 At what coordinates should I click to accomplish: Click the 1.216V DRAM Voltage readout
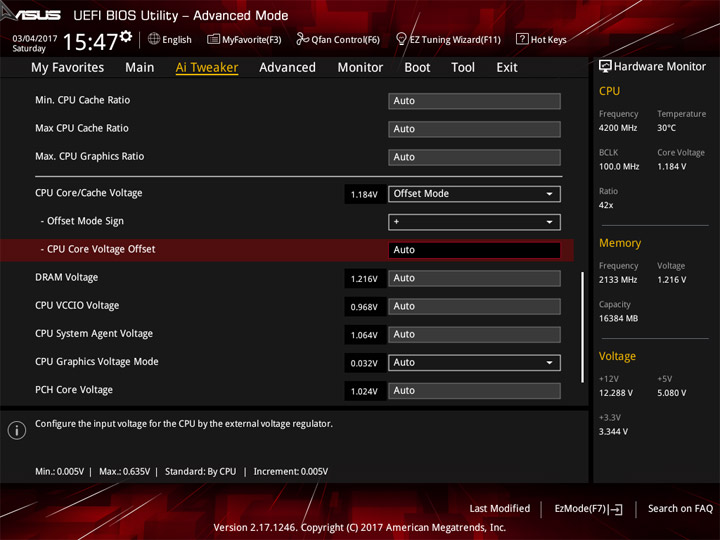[x=365, y=279]
